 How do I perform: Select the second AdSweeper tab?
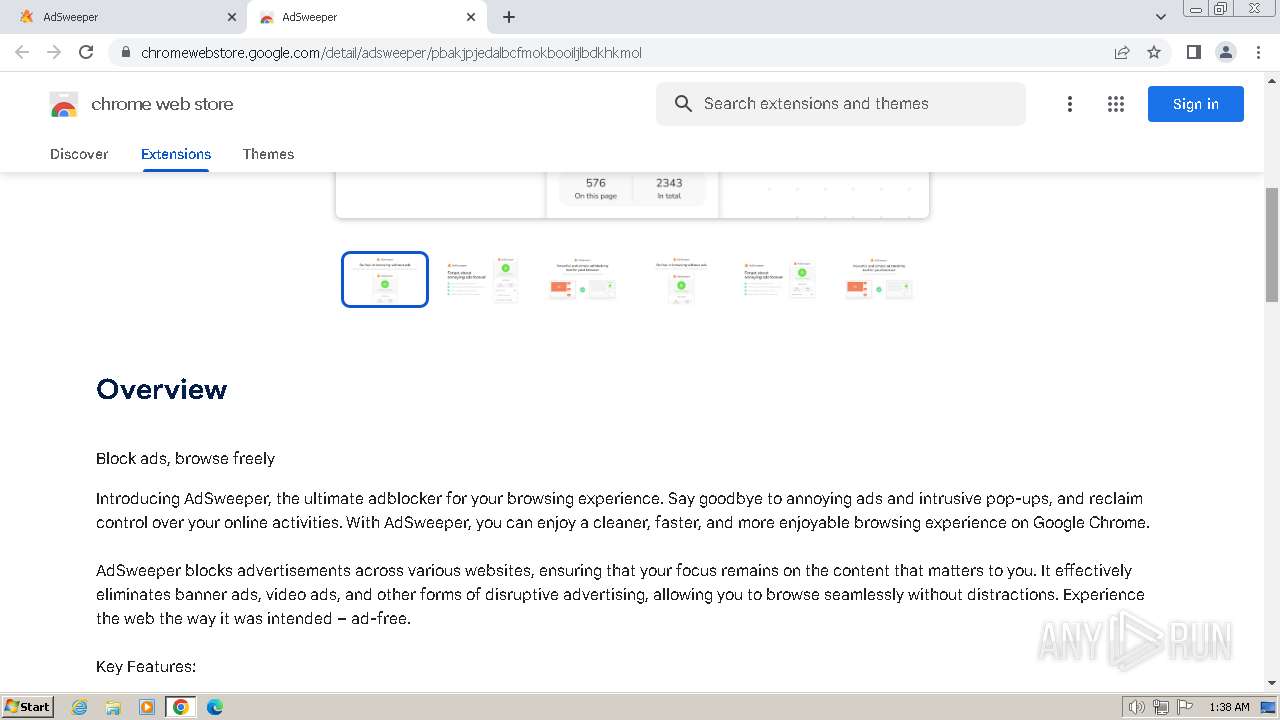[367, 17]
